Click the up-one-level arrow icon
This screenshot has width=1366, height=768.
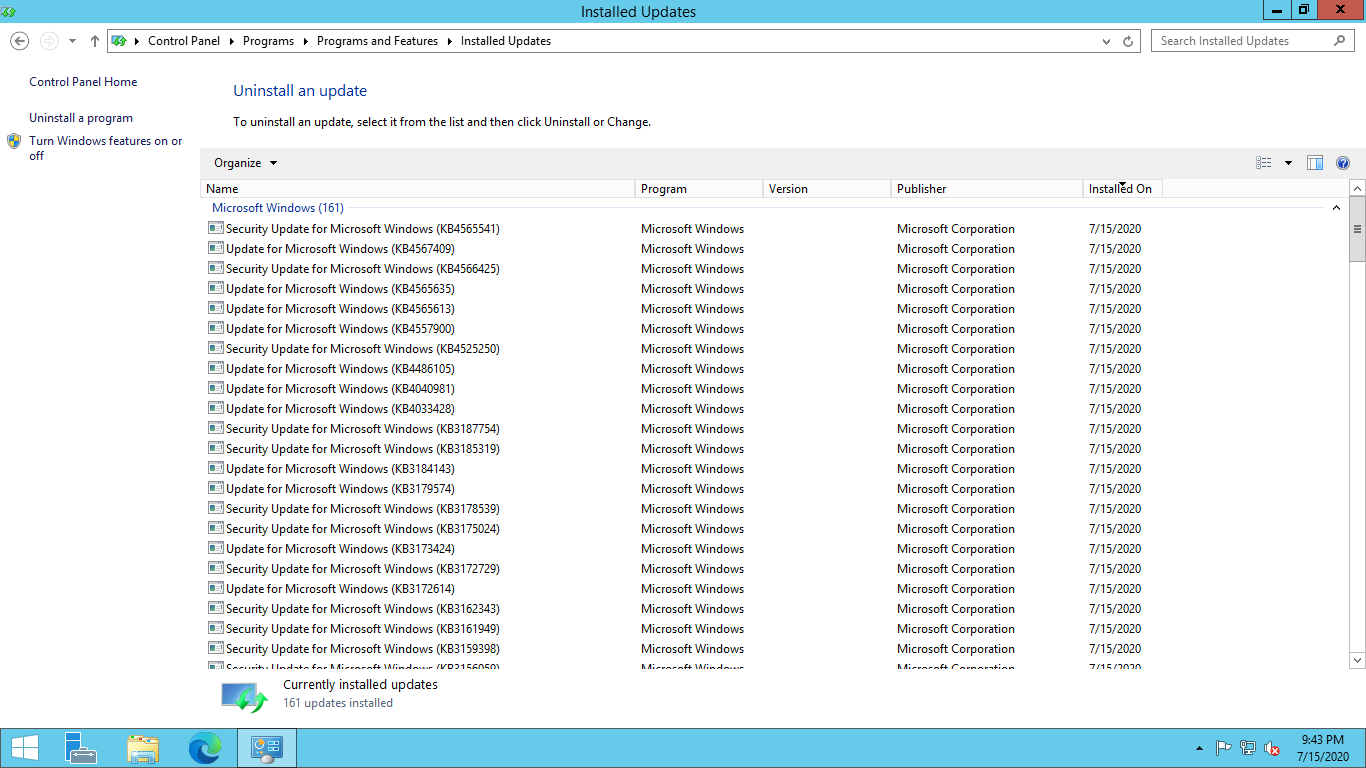coord(95,41)
